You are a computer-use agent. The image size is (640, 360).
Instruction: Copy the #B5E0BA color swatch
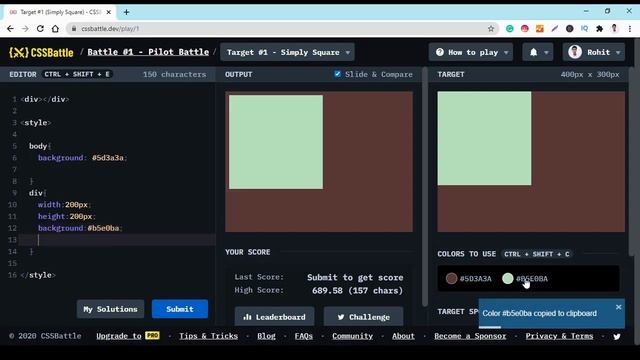click(x=507, y=278)
